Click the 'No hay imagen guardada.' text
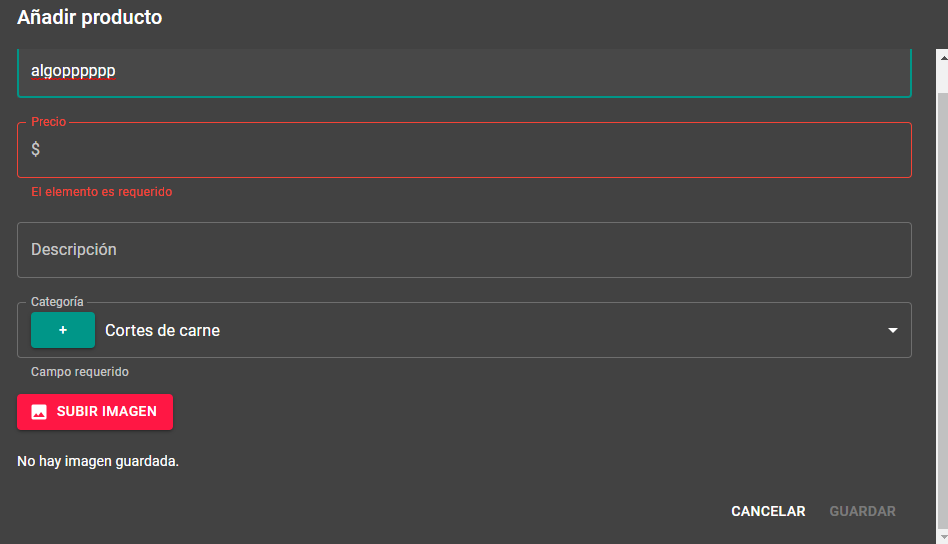The width and height of the screenshot is (948, 544). 98,461
